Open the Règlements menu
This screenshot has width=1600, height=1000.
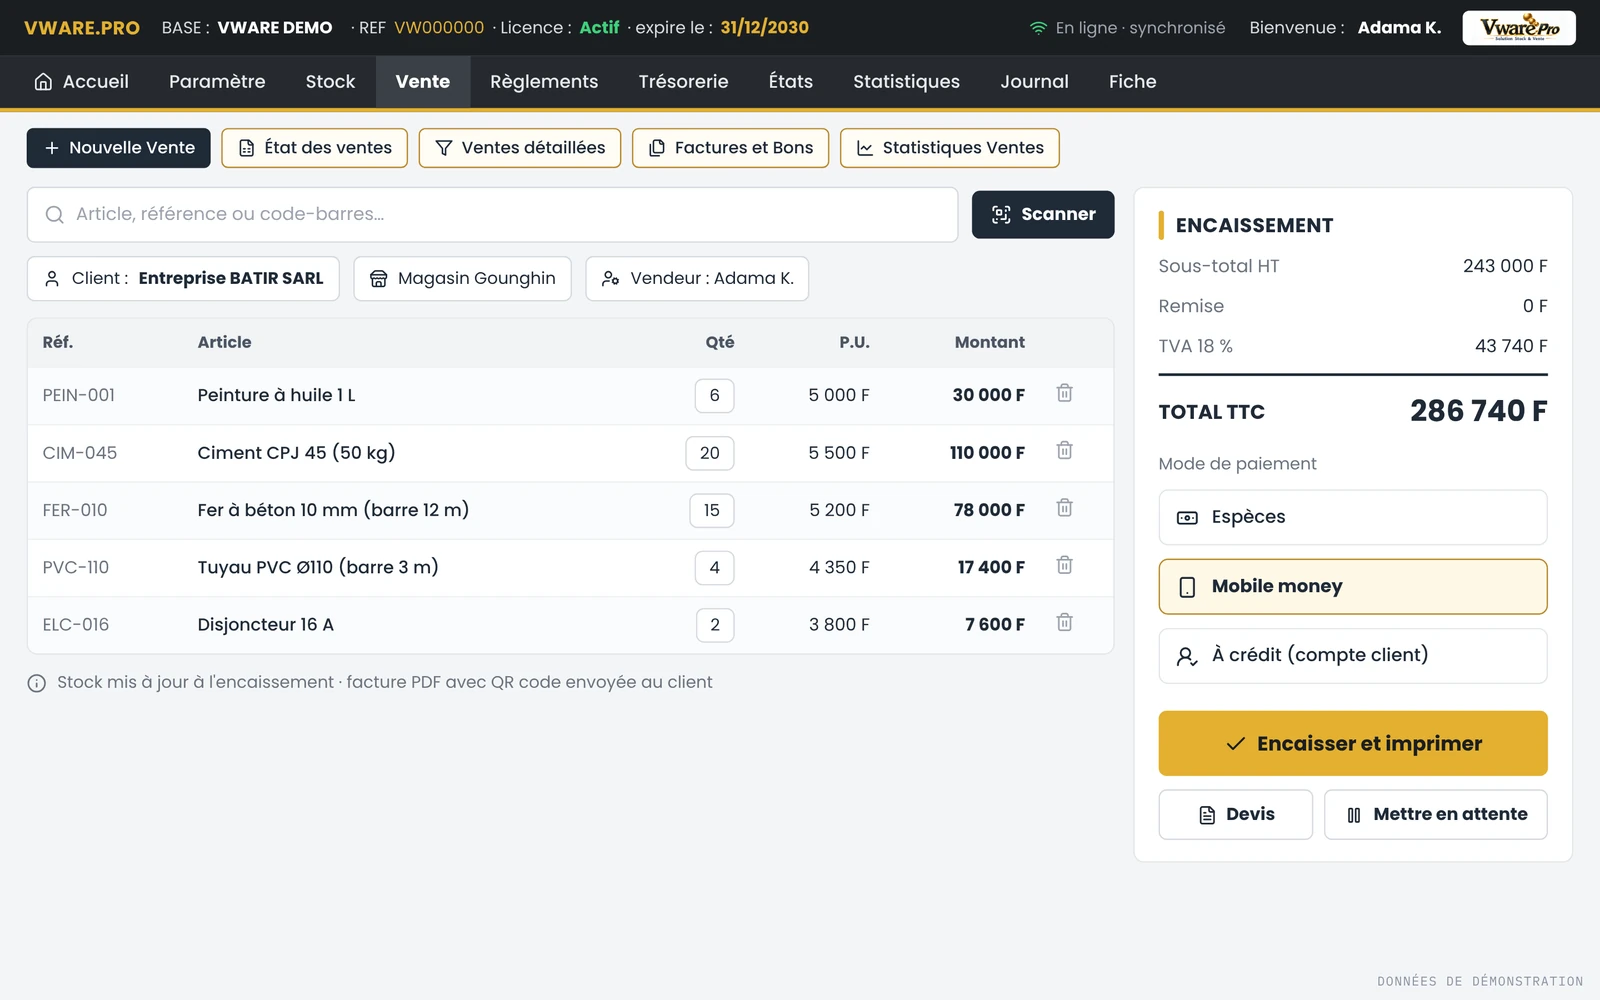click(544, 82)
